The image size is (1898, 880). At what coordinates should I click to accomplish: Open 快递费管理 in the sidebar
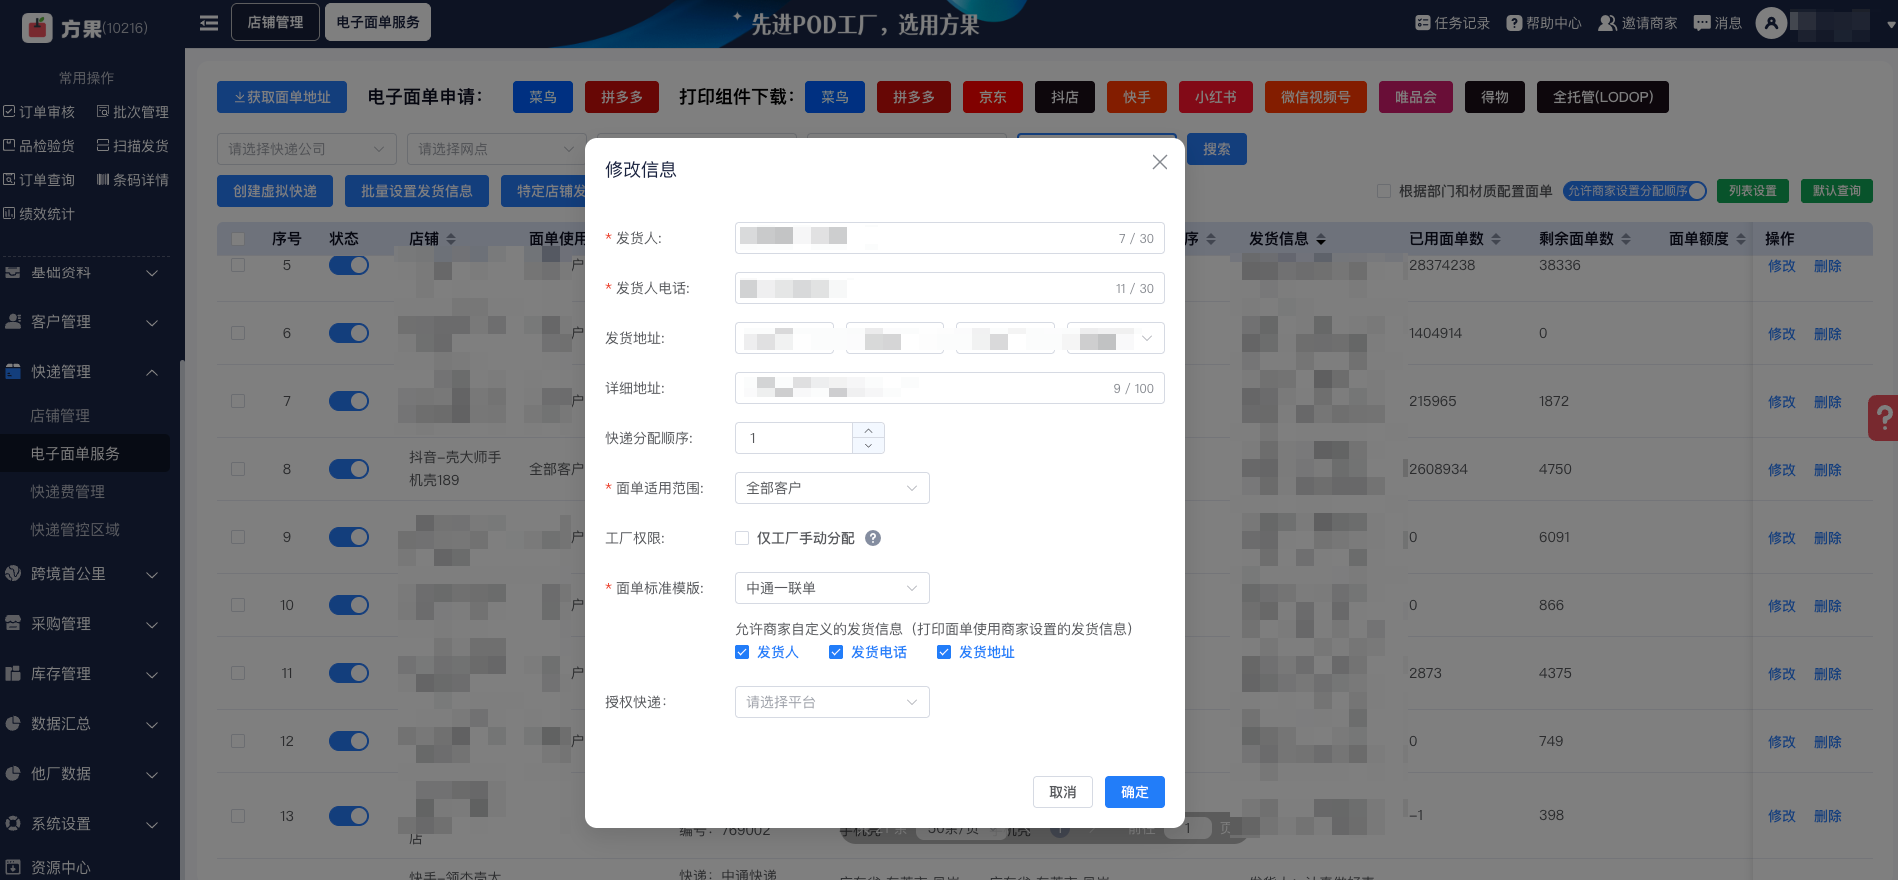click(x=67, y=492)
